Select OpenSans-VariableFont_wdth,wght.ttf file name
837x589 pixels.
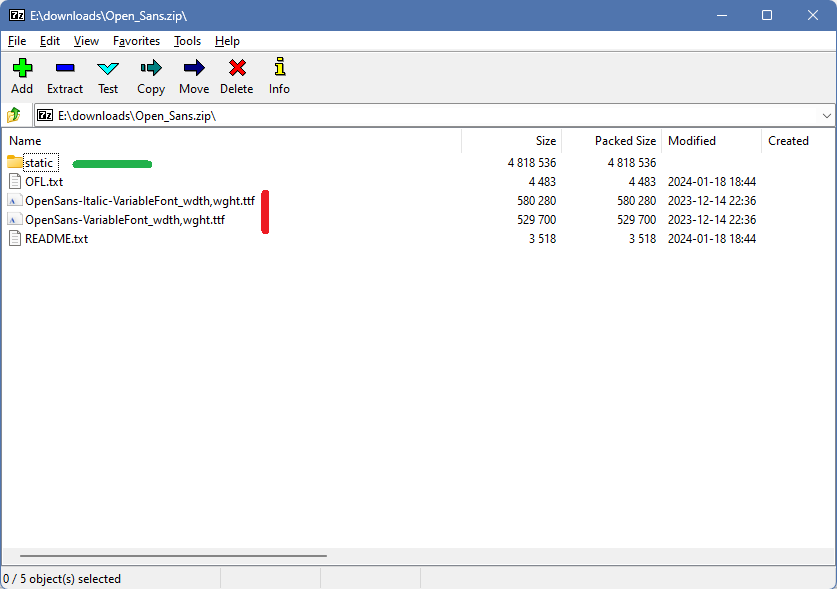[125, 220]
